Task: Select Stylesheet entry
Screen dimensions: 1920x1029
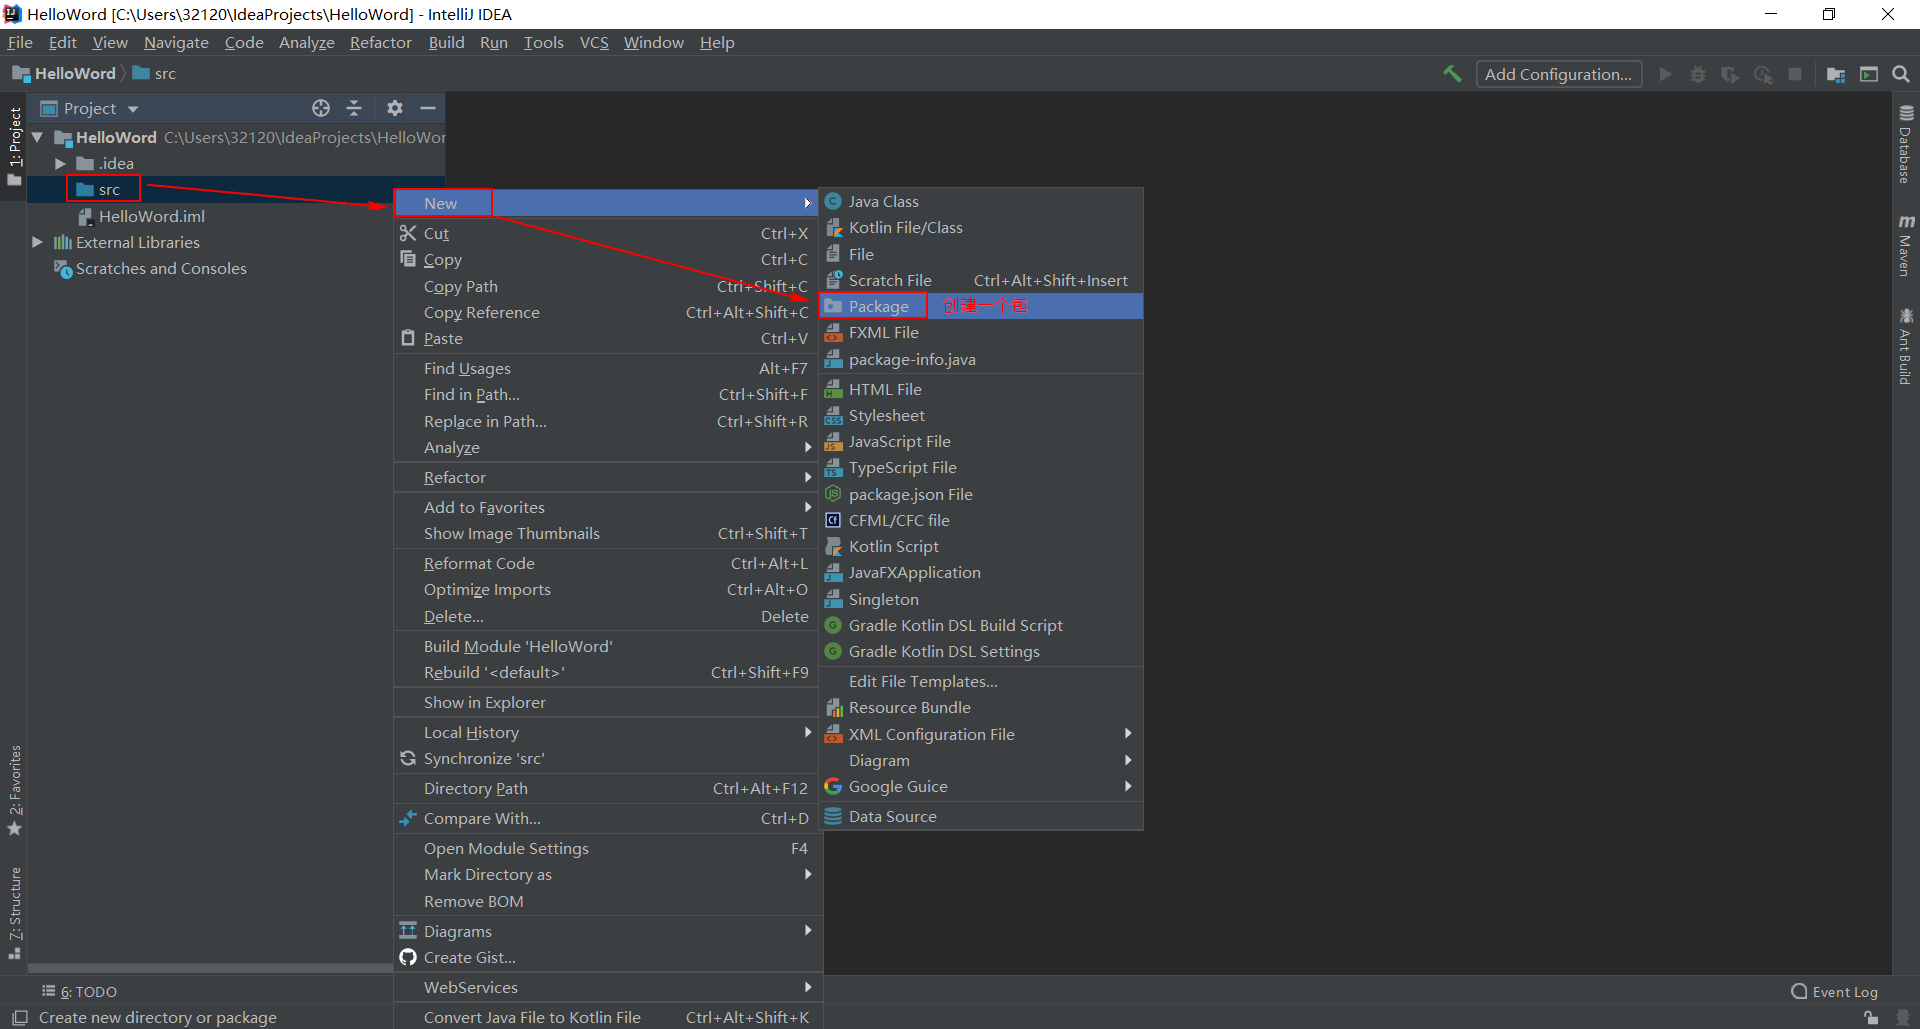Action: click(x=981, y=415)
